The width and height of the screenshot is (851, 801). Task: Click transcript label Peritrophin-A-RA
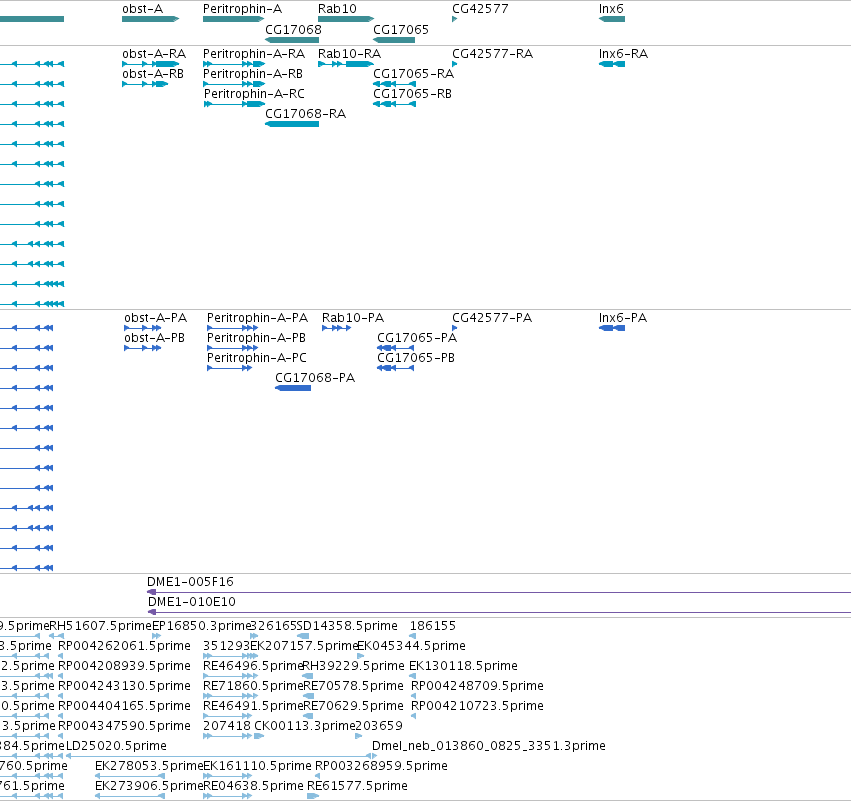(x=254, y=54)
